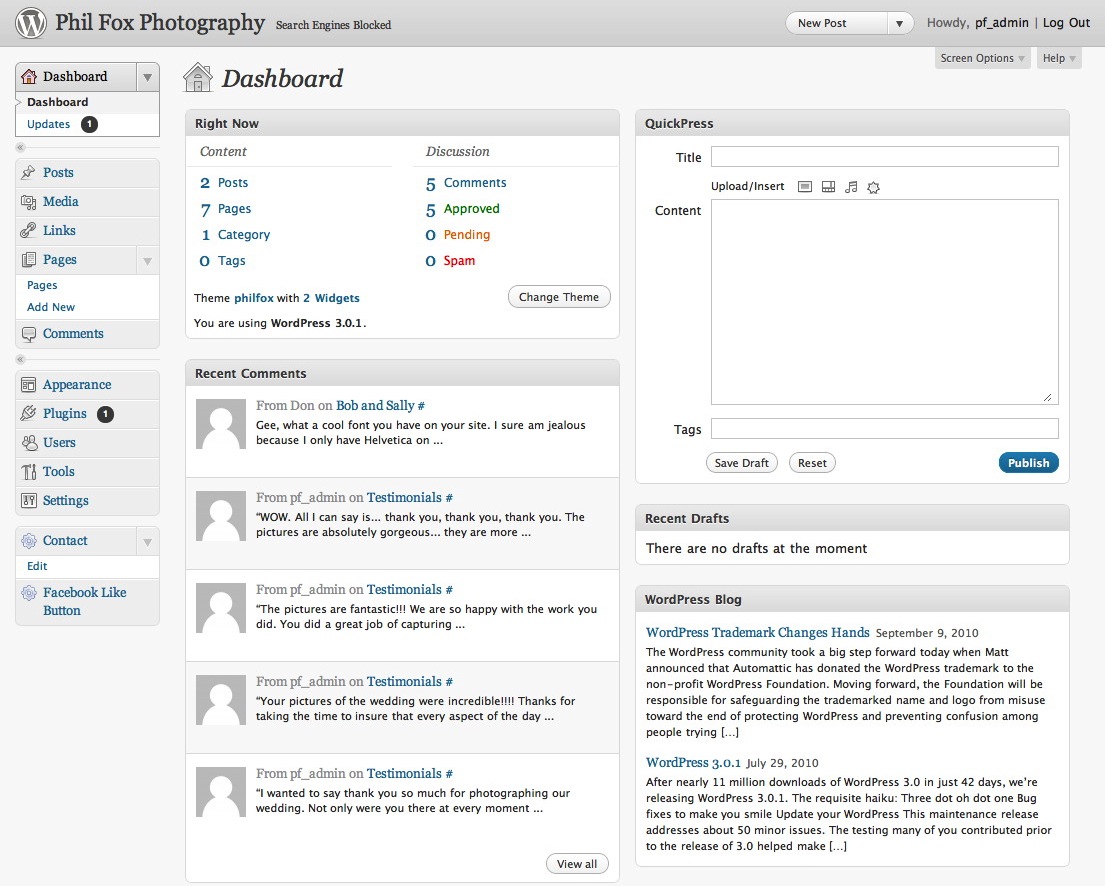
Task: Open Updates in the Dashboard submenu
Action: tap(49, 124)
